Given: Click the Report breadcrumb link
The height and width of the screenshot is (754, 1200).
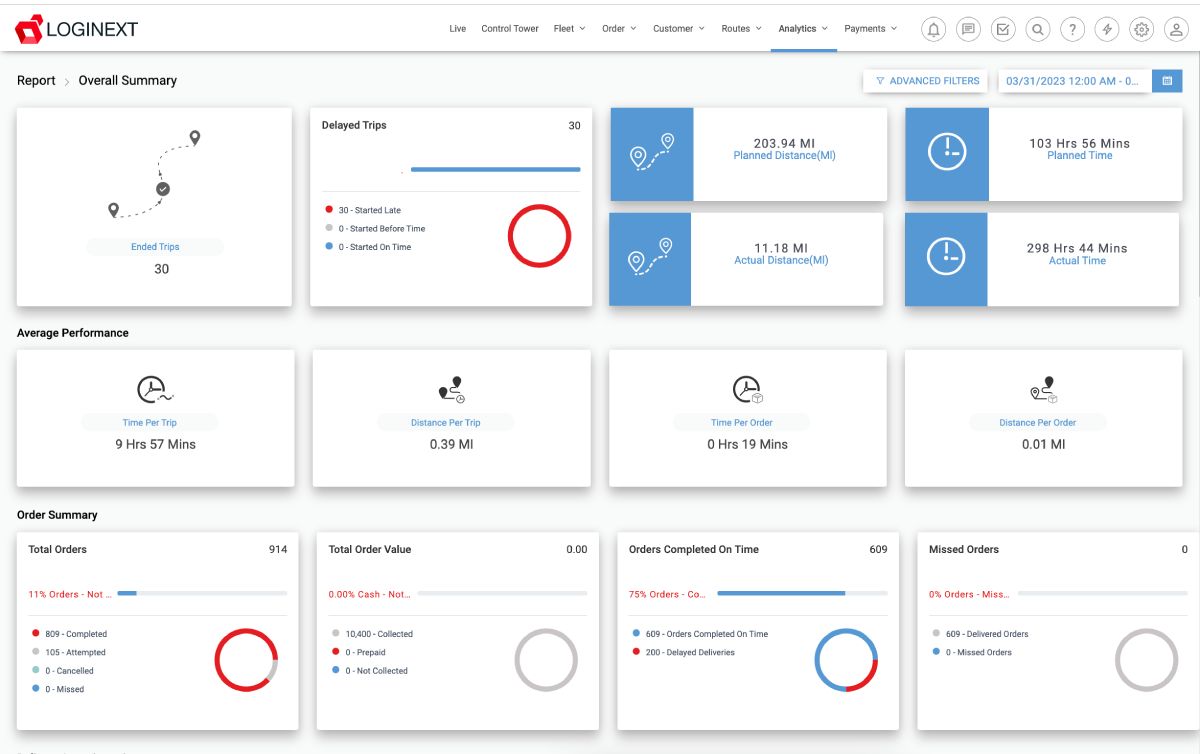Looking at the screenshot, I should pos(36,81).
